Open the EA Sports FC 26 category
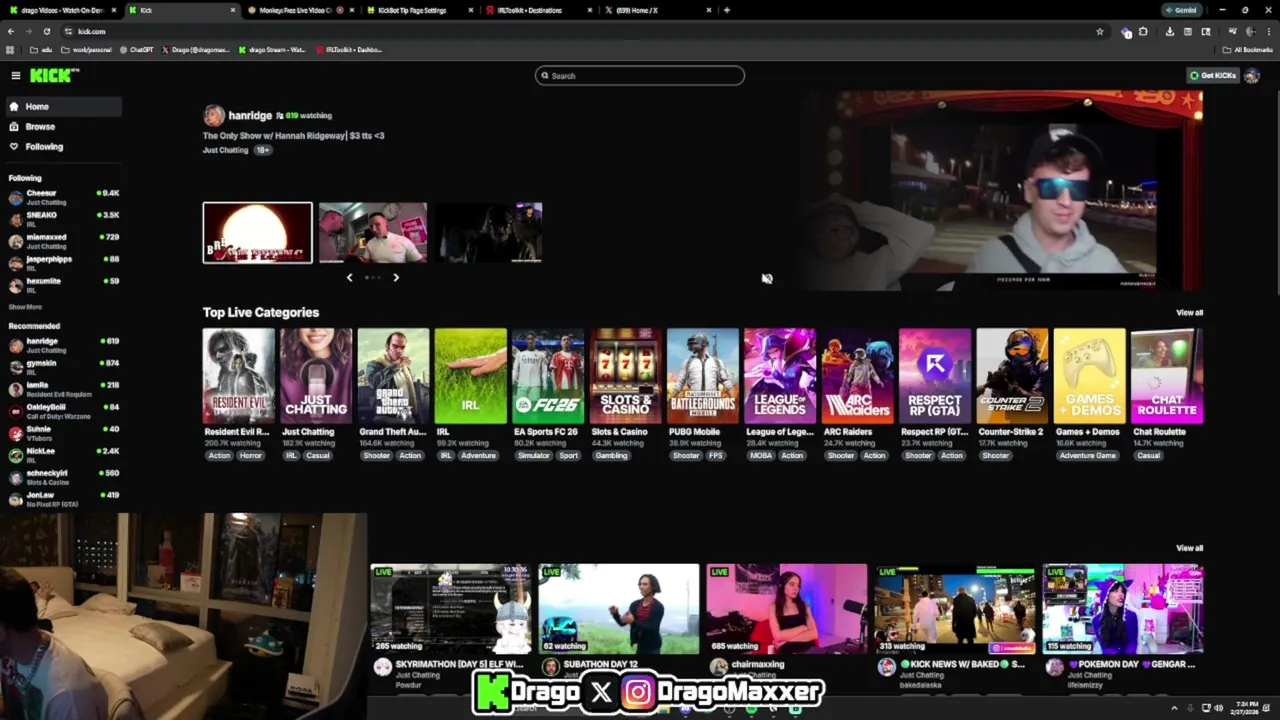Viewport: 1280px width, 720px height. [548, 376]
